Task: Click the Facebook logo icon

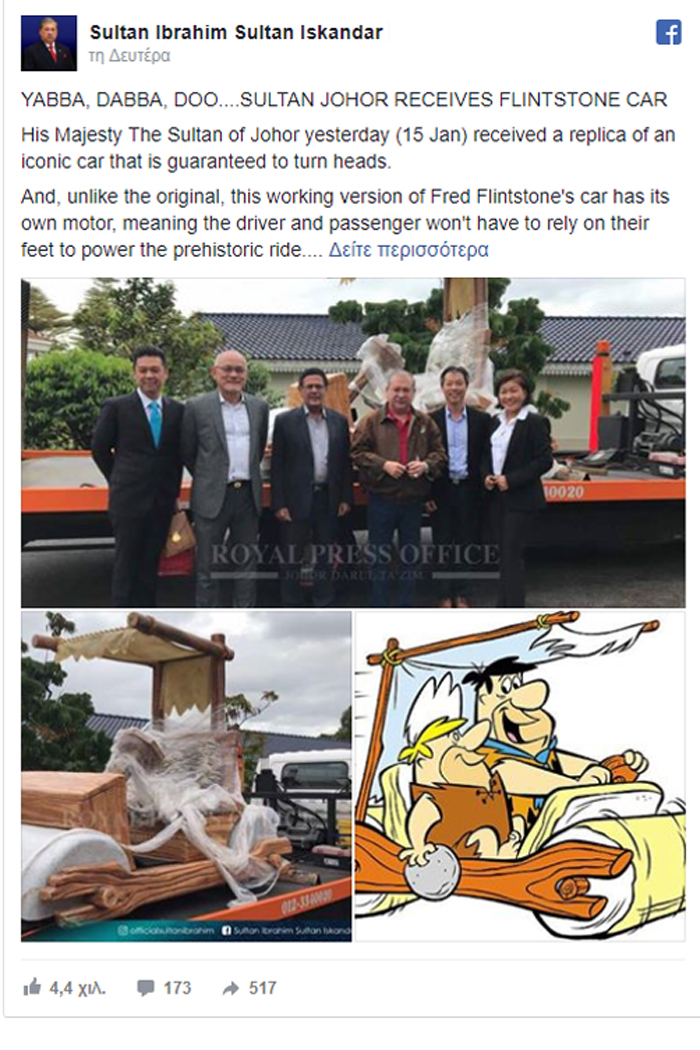Action: [668, 33]
